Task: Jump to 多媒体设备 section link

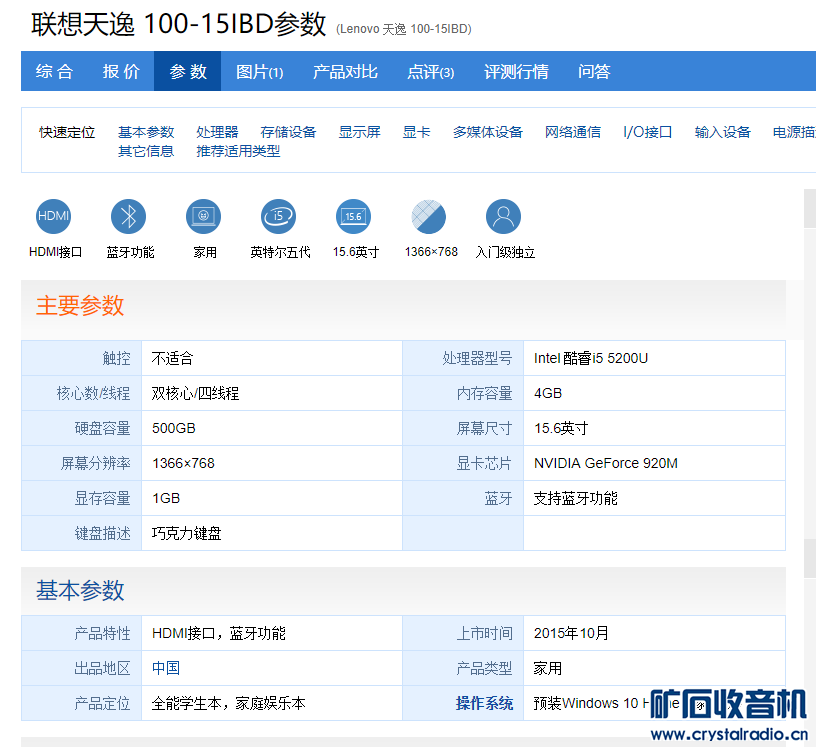Action: click(x=488, y=132)
